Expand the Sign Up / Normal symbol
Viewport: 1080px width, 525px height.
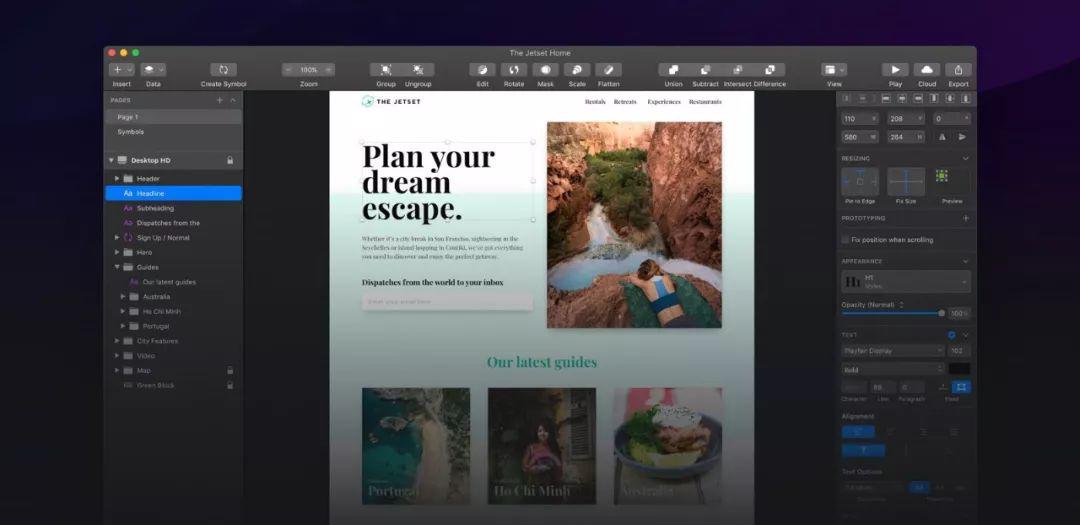point(117,238)
